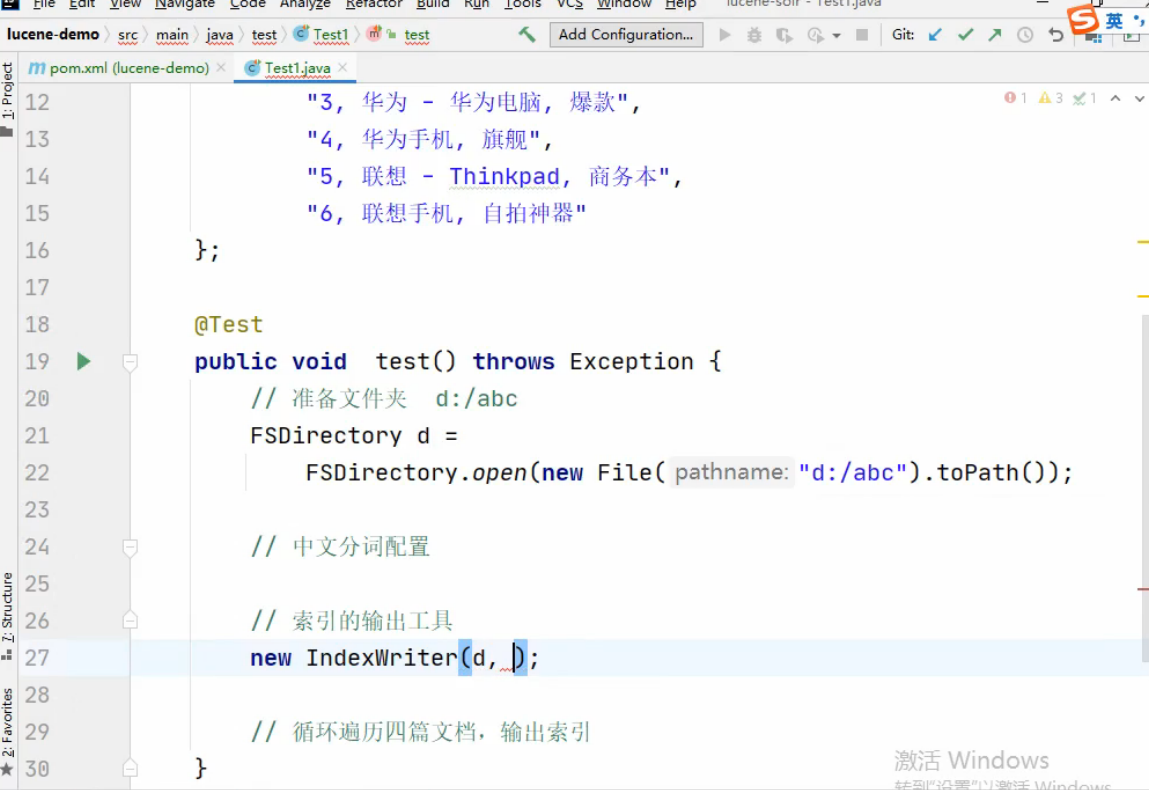Viewport: 1149px width, 790px height.
Task: Click the @Test annotation
Action: (x=229, y=325)
